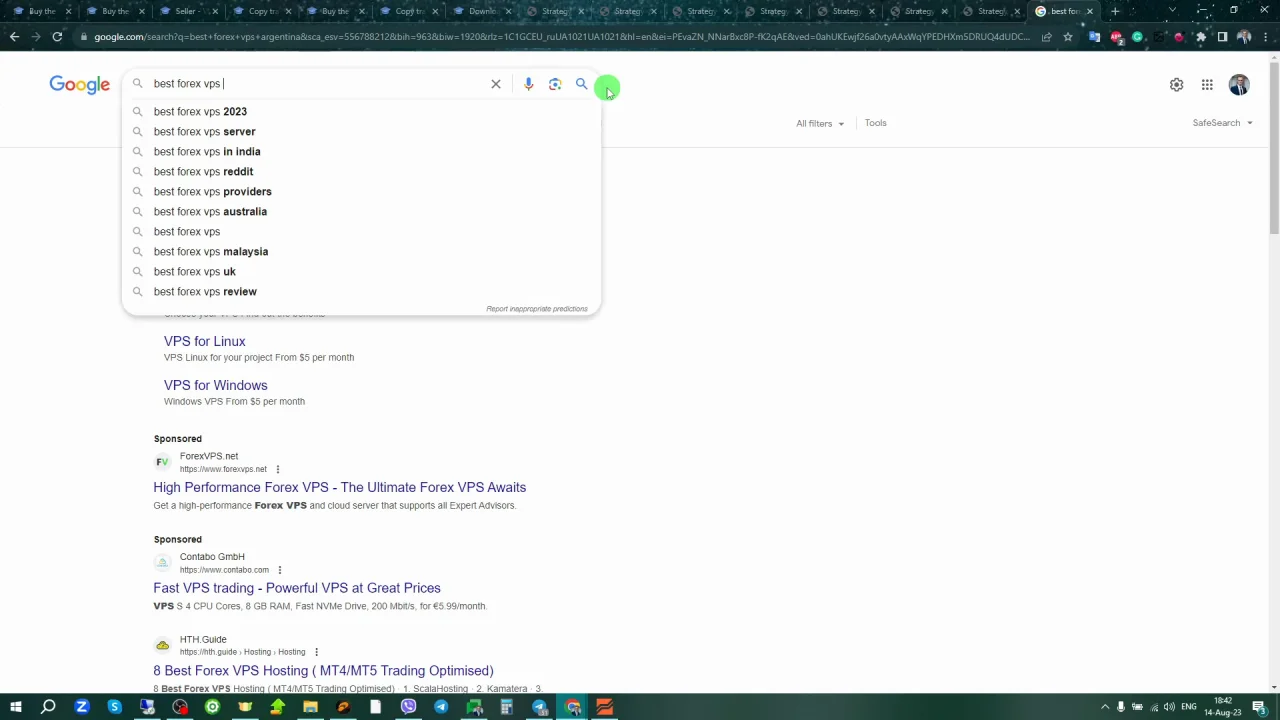Show hidden system tray icons
The image size is (1280, 720).
1104,707
